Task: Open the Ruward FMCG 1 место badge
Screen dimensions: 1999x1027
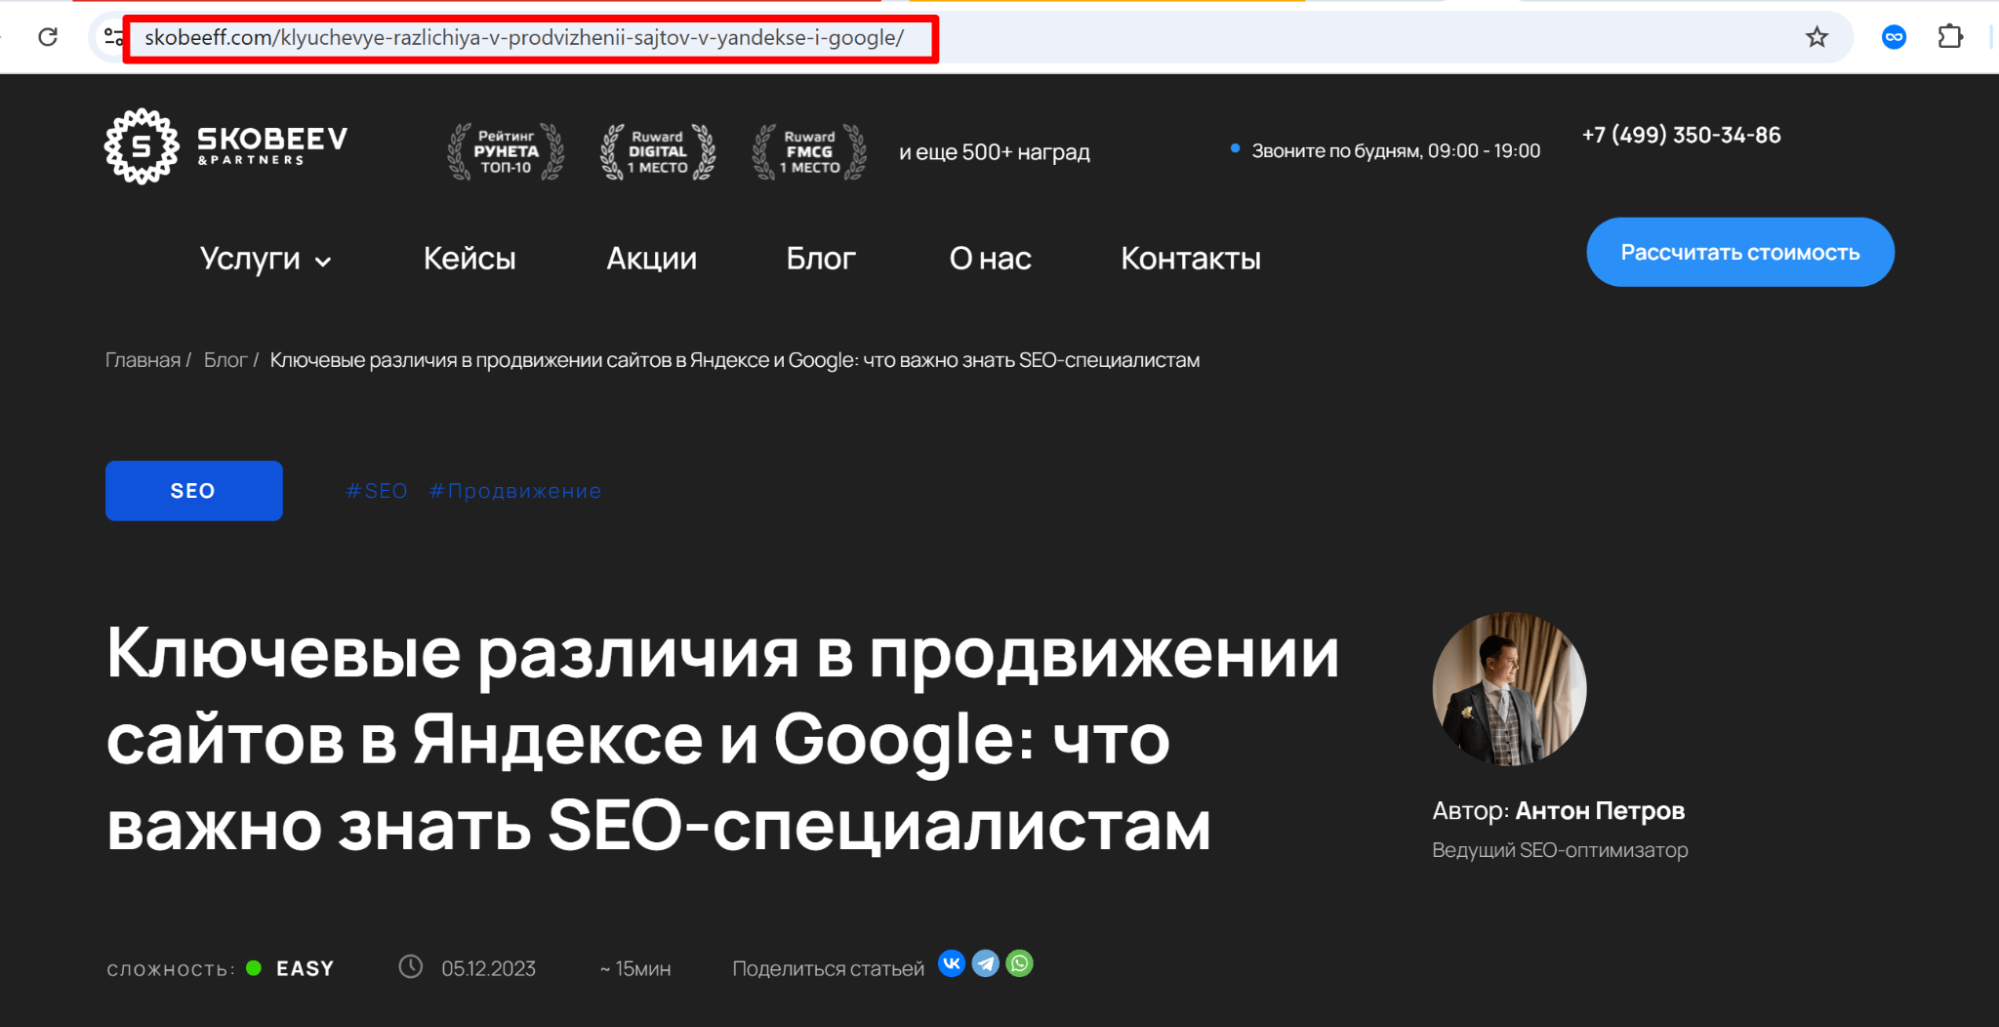Action: [x=810, y=152]
